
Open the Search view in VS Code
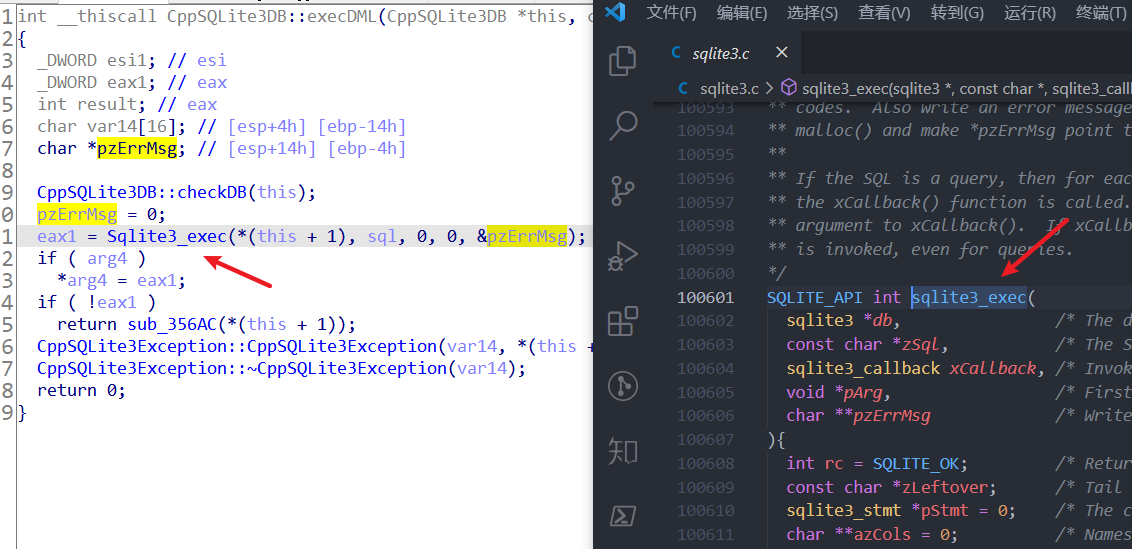[x=622, y=126]
